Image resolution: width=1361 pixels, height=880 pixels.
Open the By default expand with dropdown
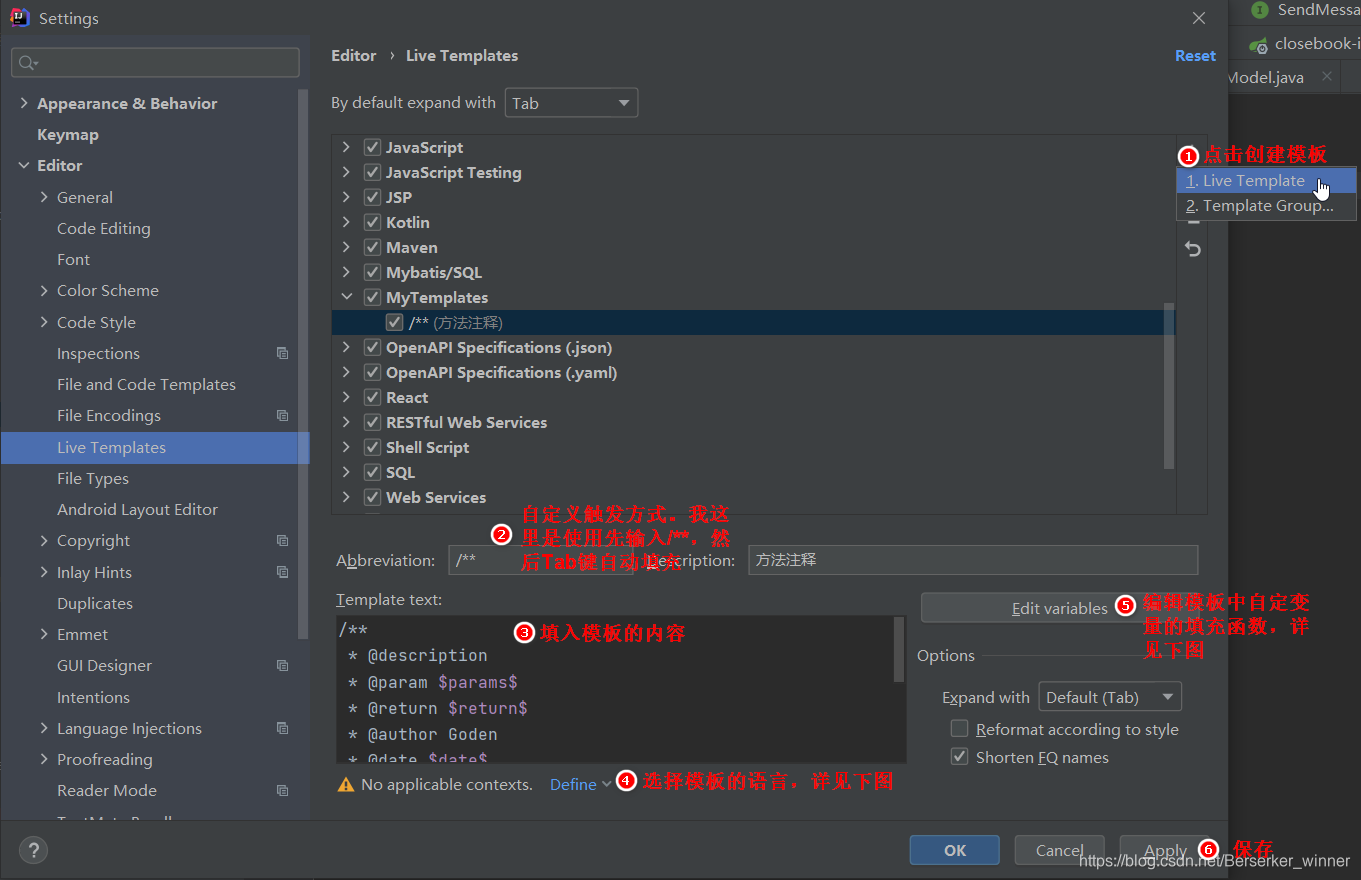pyautogui.click(x=571, y=103)
